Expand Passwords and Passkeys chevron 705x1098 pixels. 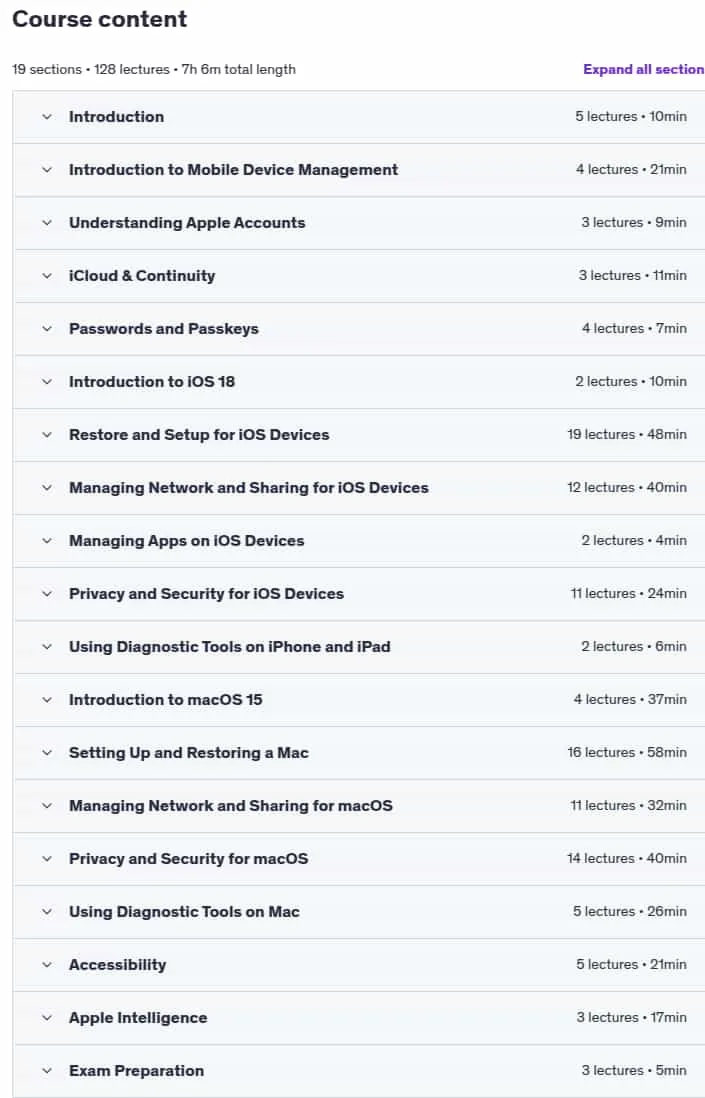pyautogui.click(x=47, y=328)
